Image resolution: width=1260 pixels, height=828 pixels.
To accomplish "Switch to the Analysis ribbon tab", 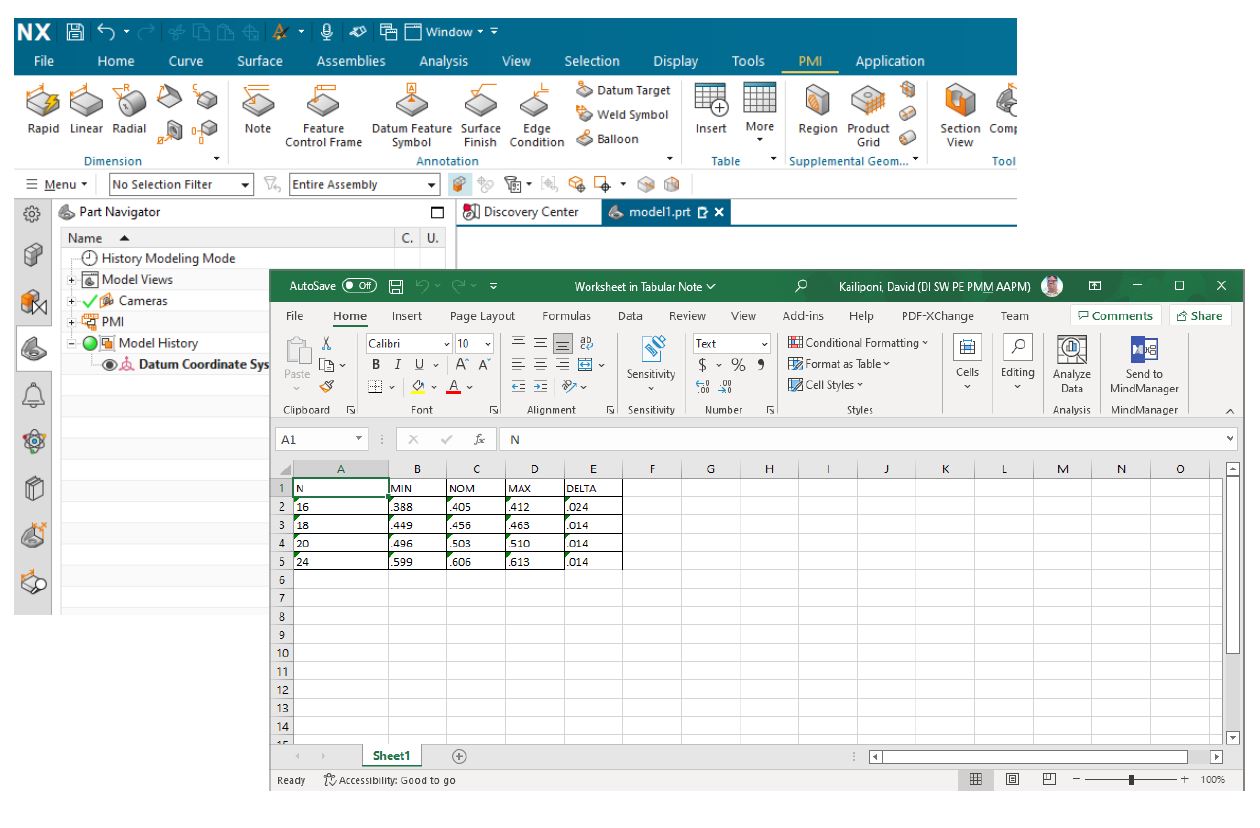I will point(443,61).
